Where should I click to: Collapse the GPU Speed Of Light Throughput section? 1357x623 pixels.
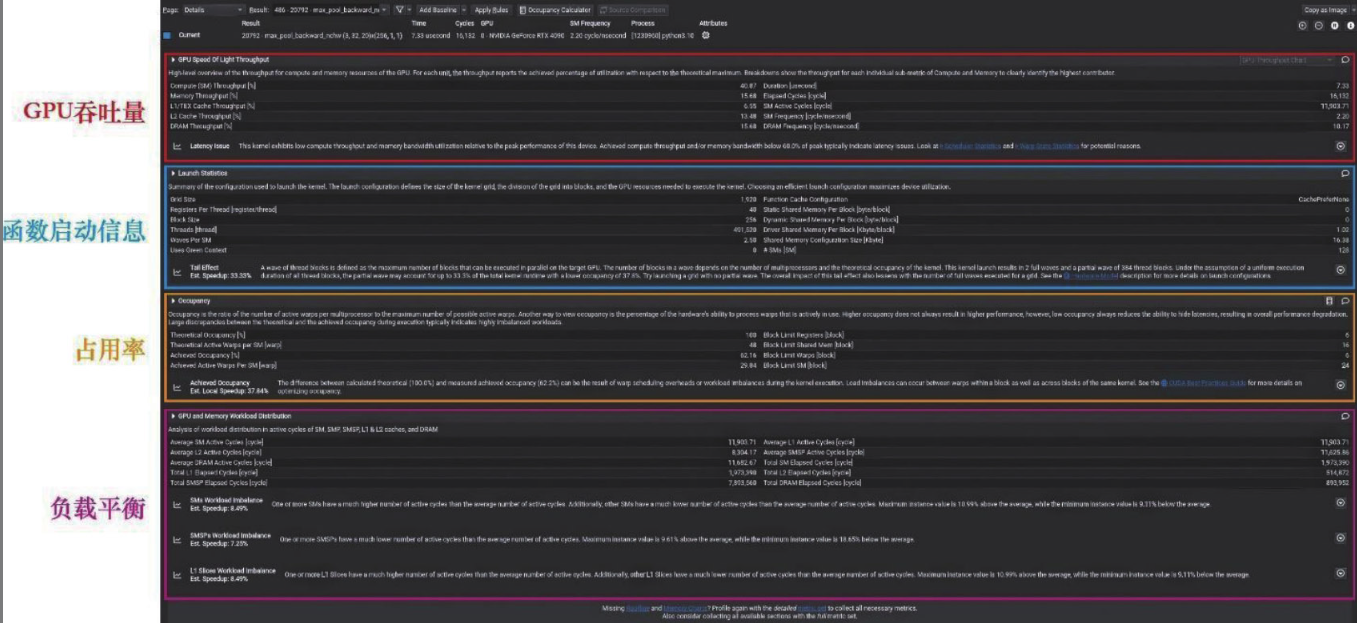click(x=173, y=60)
